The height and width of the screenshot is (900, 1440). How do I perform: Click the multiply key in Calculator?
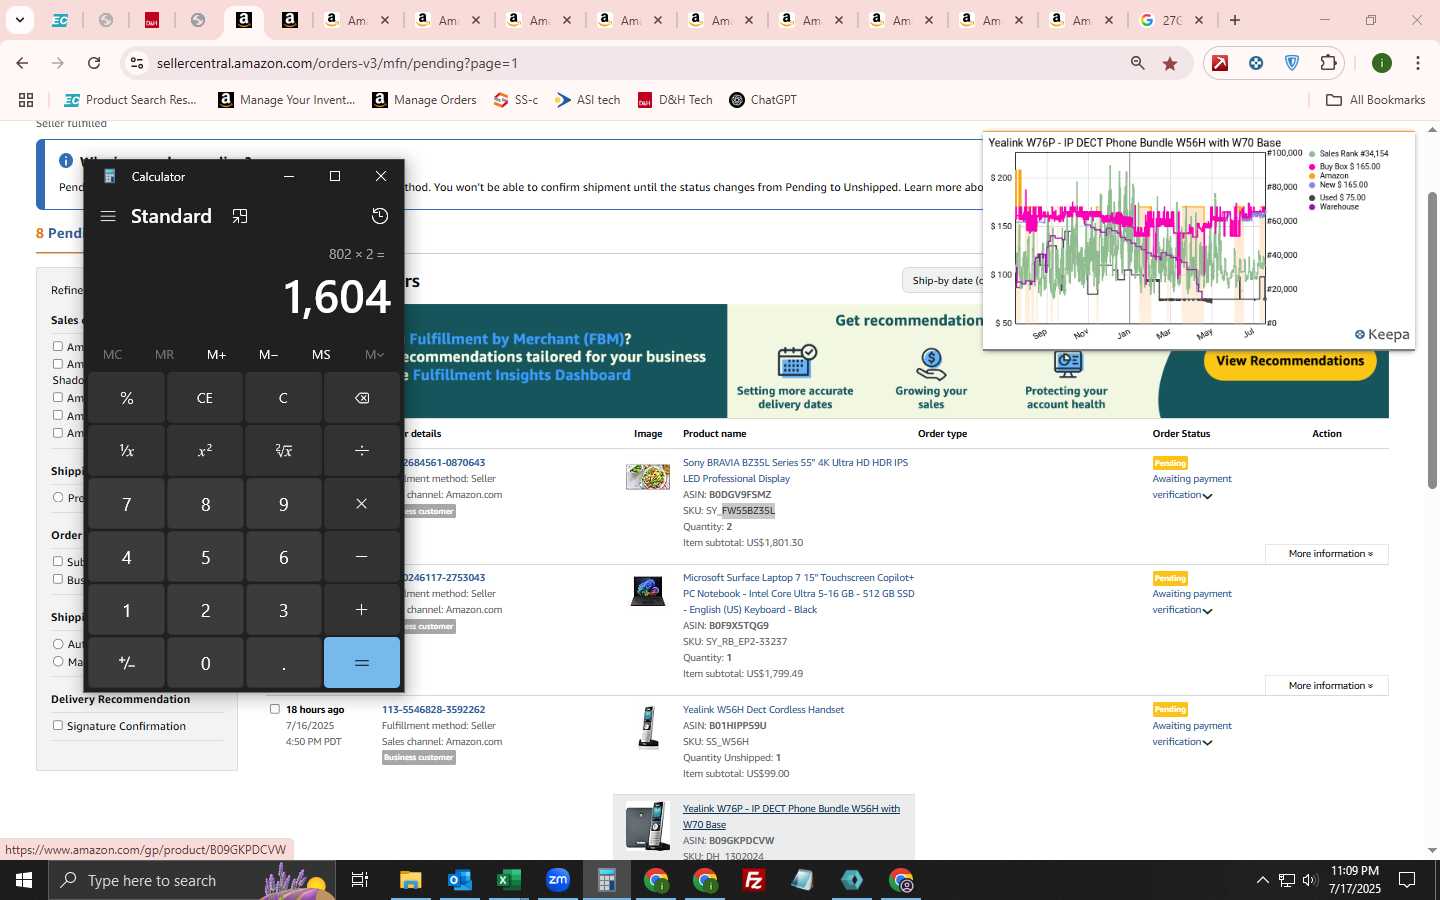pos(362,504)
